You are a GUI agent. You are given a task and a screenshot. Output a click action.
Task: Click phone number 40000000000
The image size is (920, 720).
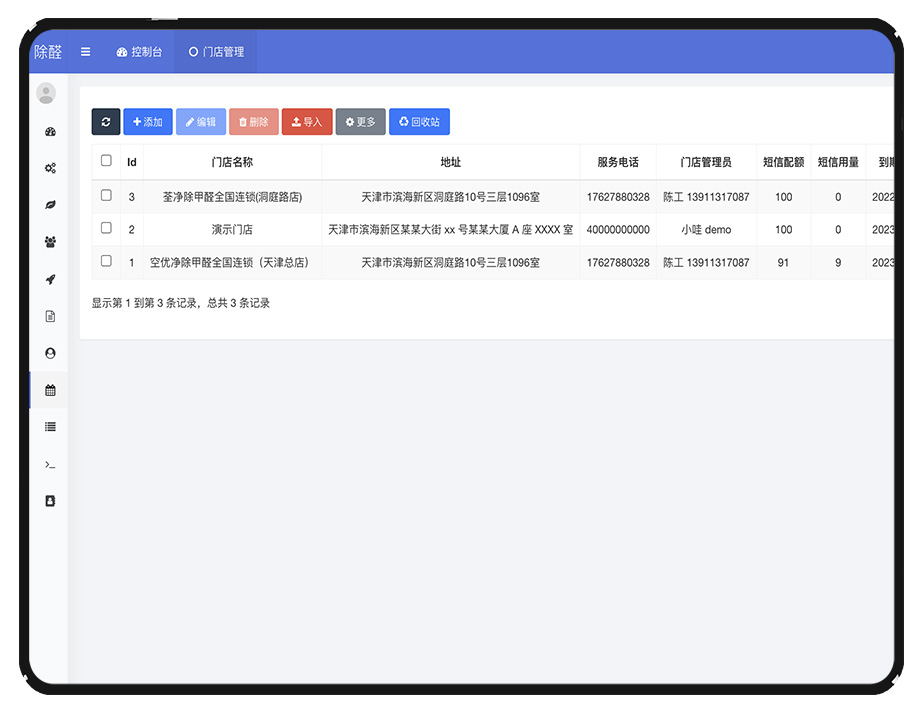618,229
